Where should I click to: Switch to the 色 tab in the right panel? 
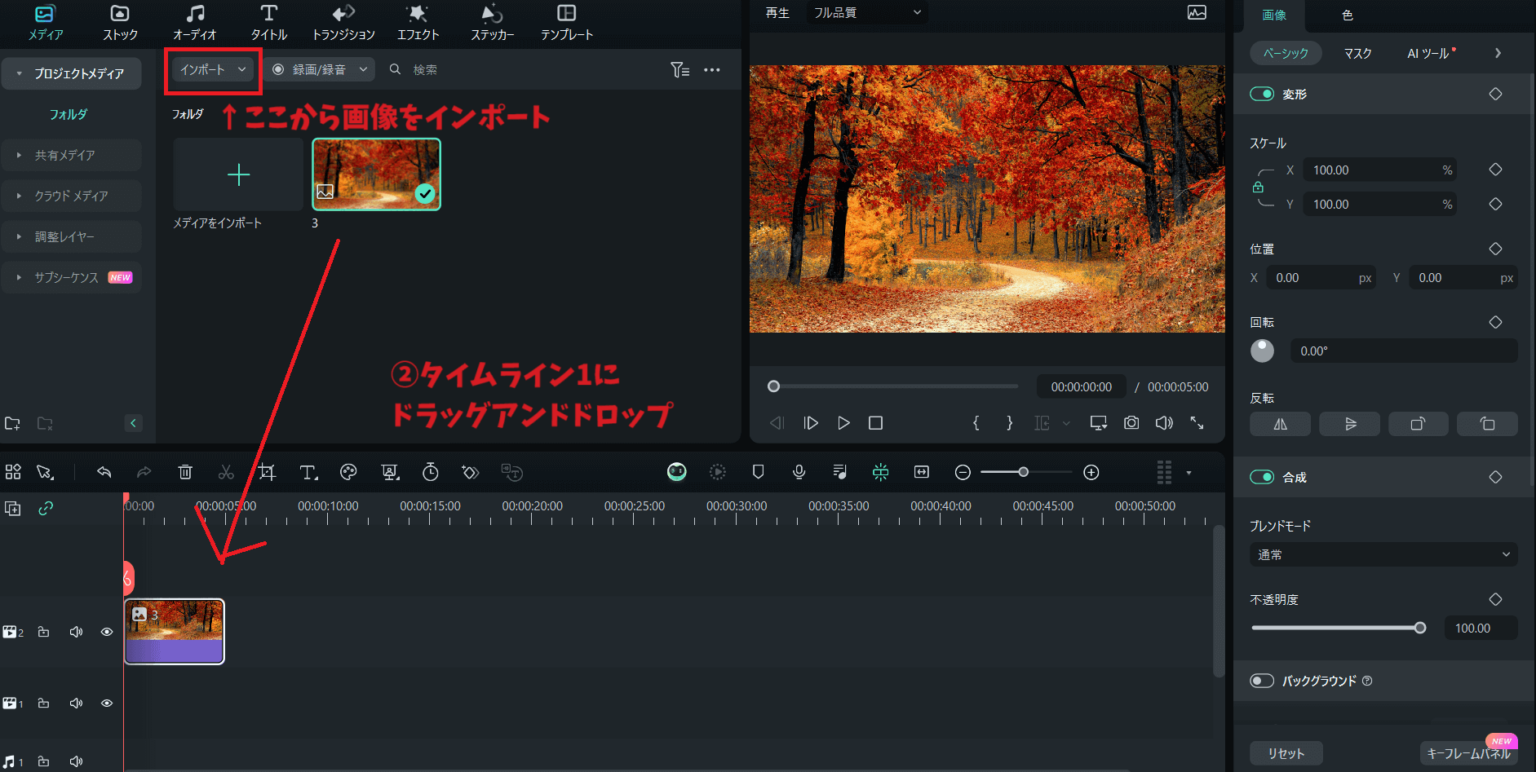point(1346,15)
